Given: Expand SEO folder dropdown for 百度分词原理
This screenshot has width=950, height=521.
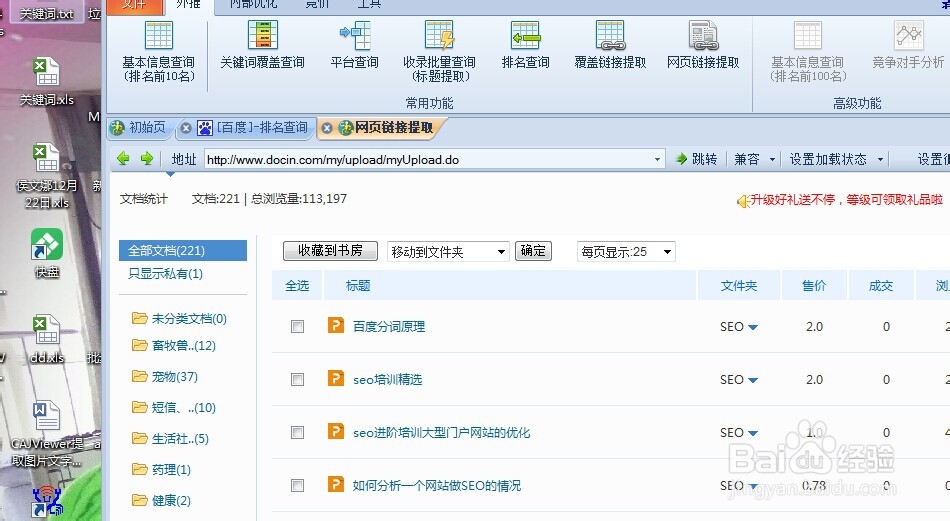Looking at the screenshot, I should [753, 327].
